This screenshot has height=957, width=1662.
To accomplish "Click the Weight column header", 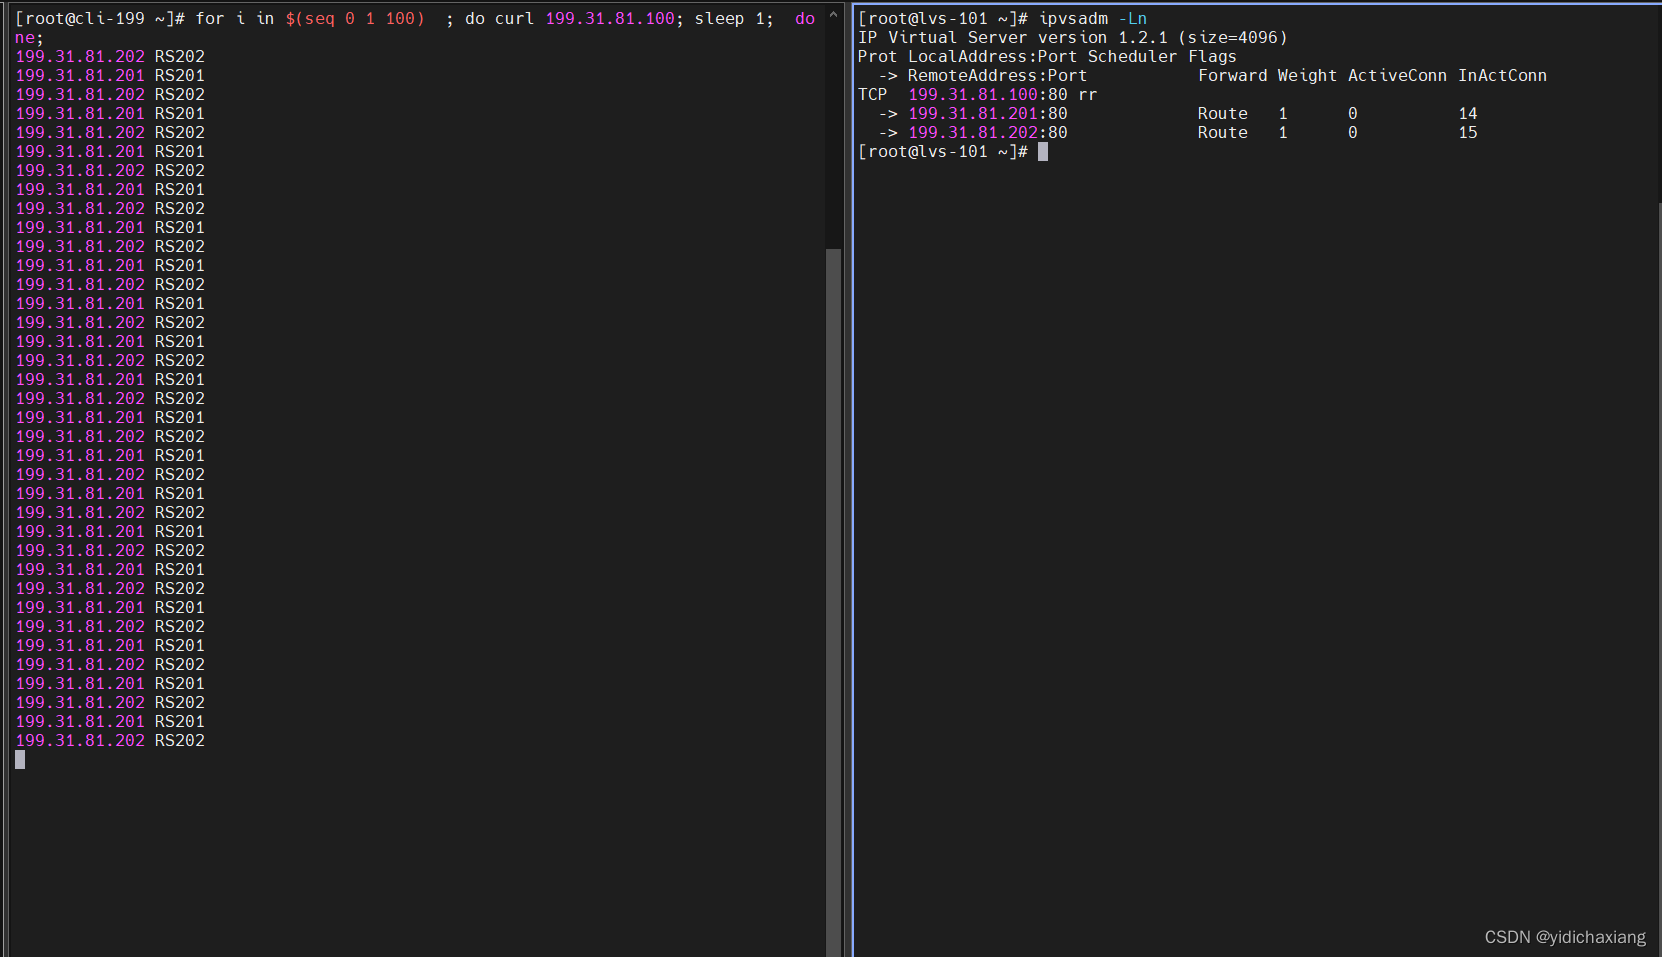I will 1308,76.
